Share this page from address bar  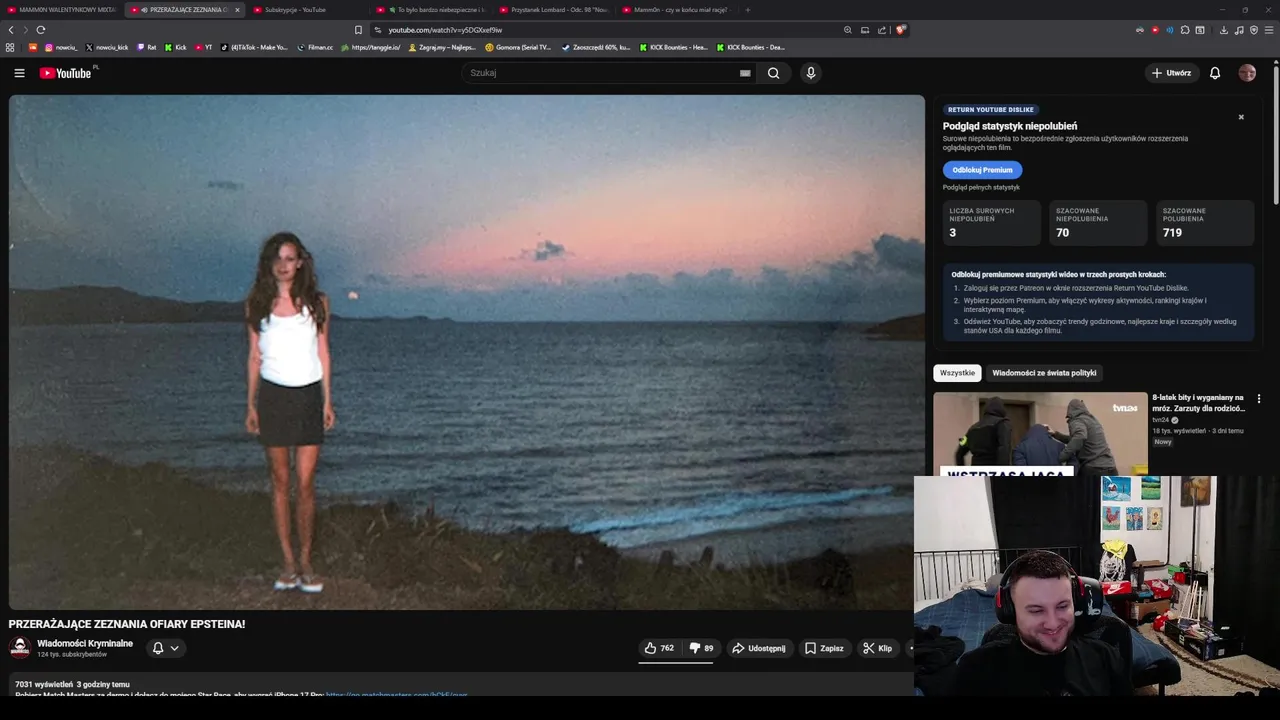[882, 30]
